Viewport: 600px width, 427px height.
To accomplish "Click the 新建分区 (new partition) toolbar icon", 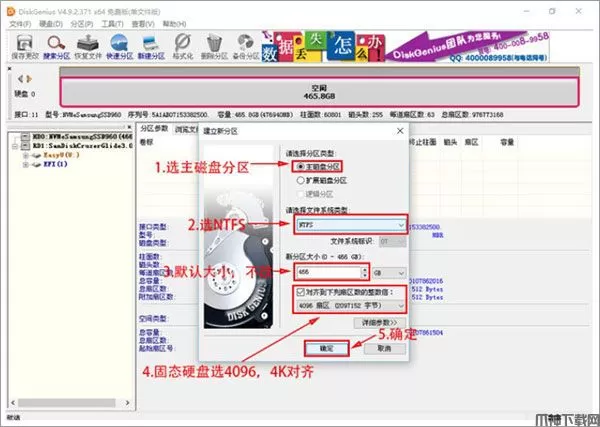I will 151,47.
